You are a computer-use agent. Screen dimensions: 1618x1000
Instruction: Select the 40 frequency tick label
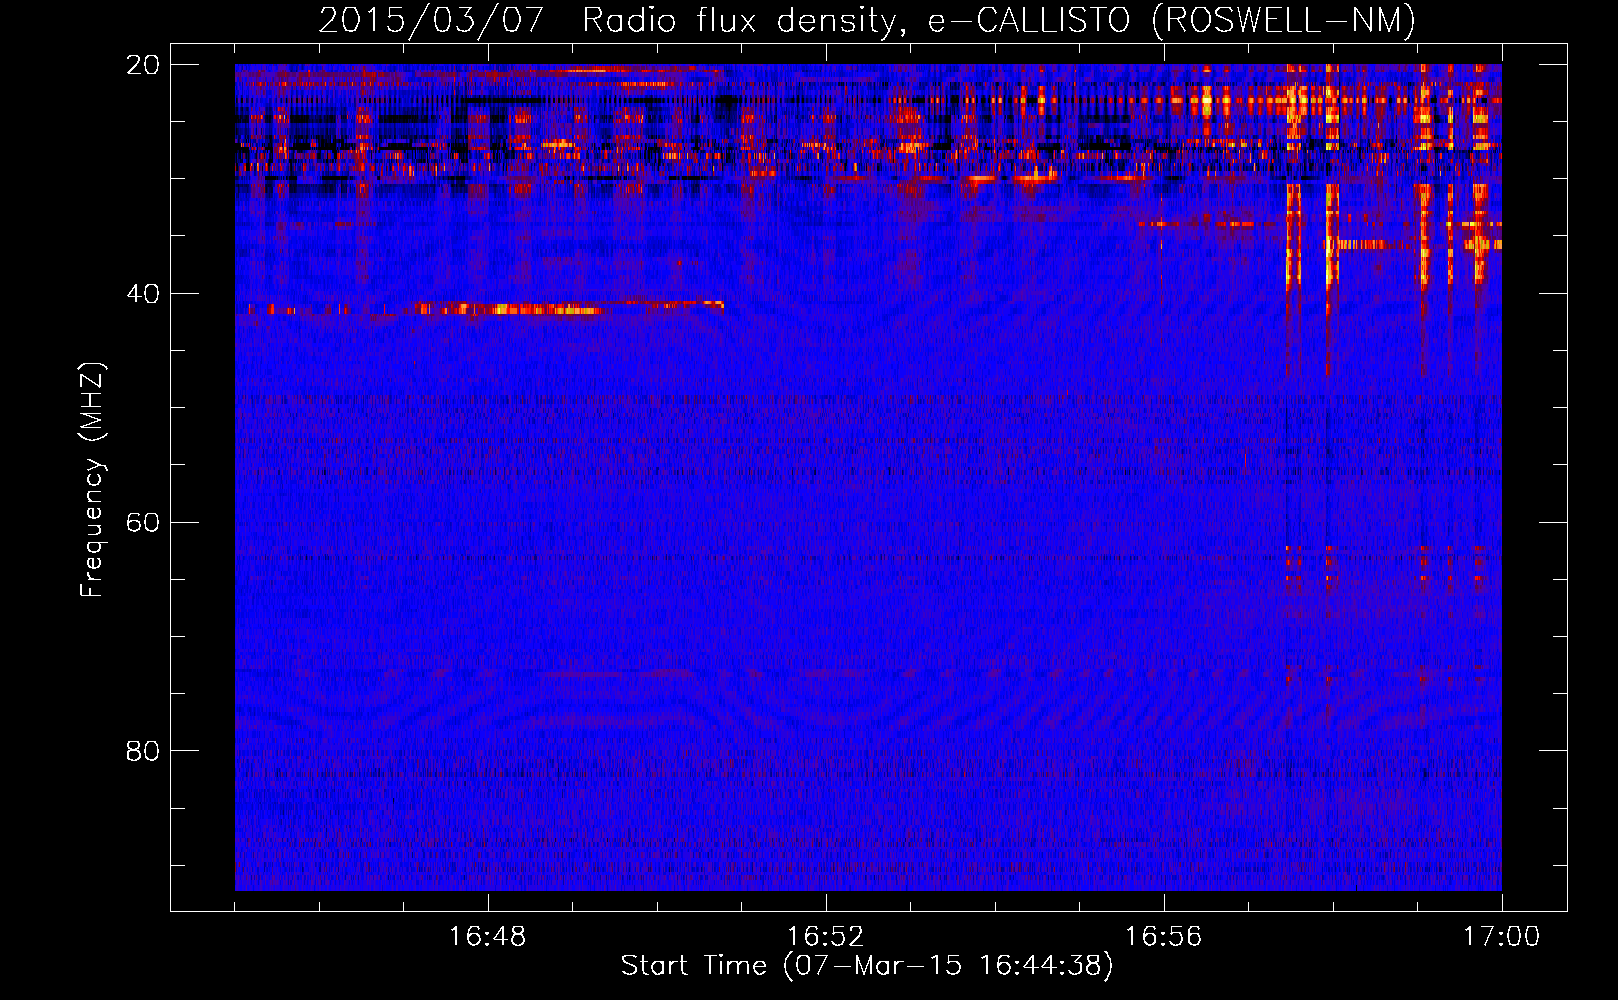point(143,294)
